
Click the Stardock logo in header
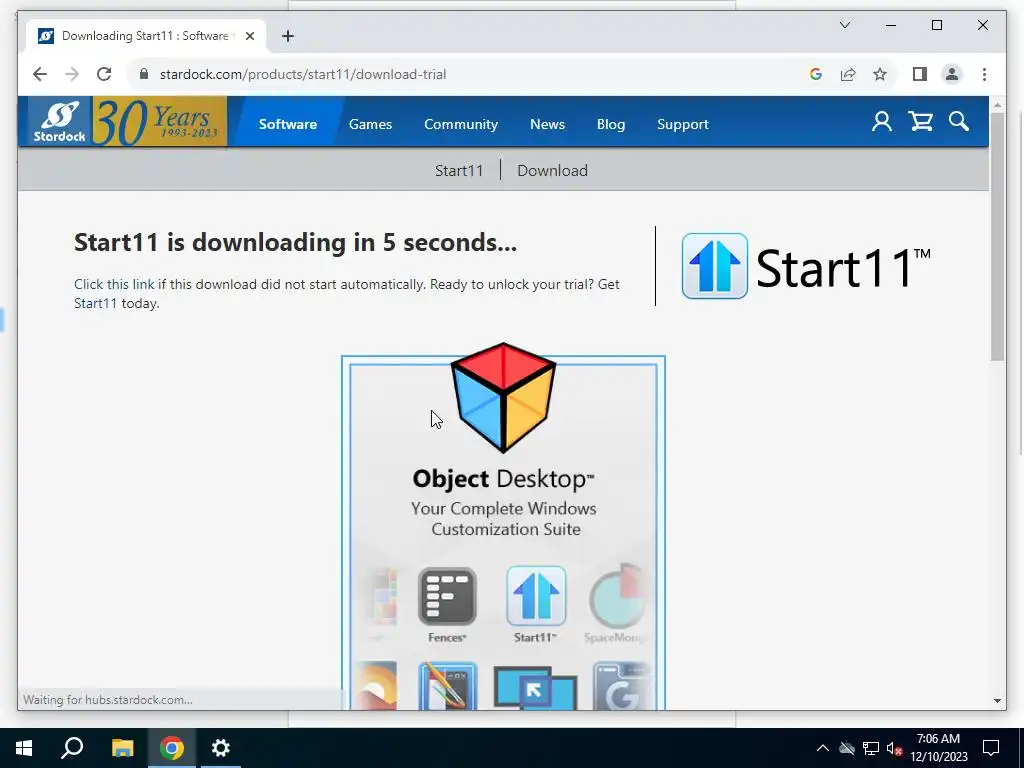(59, 121)
